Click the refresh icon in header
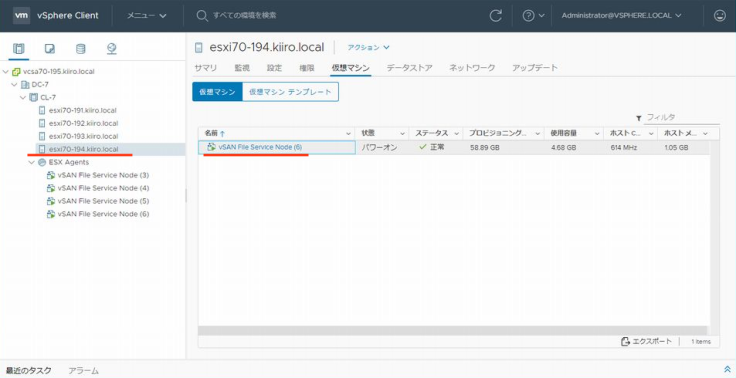The width and height of the screenshot is (736, 378). point(496,15)
